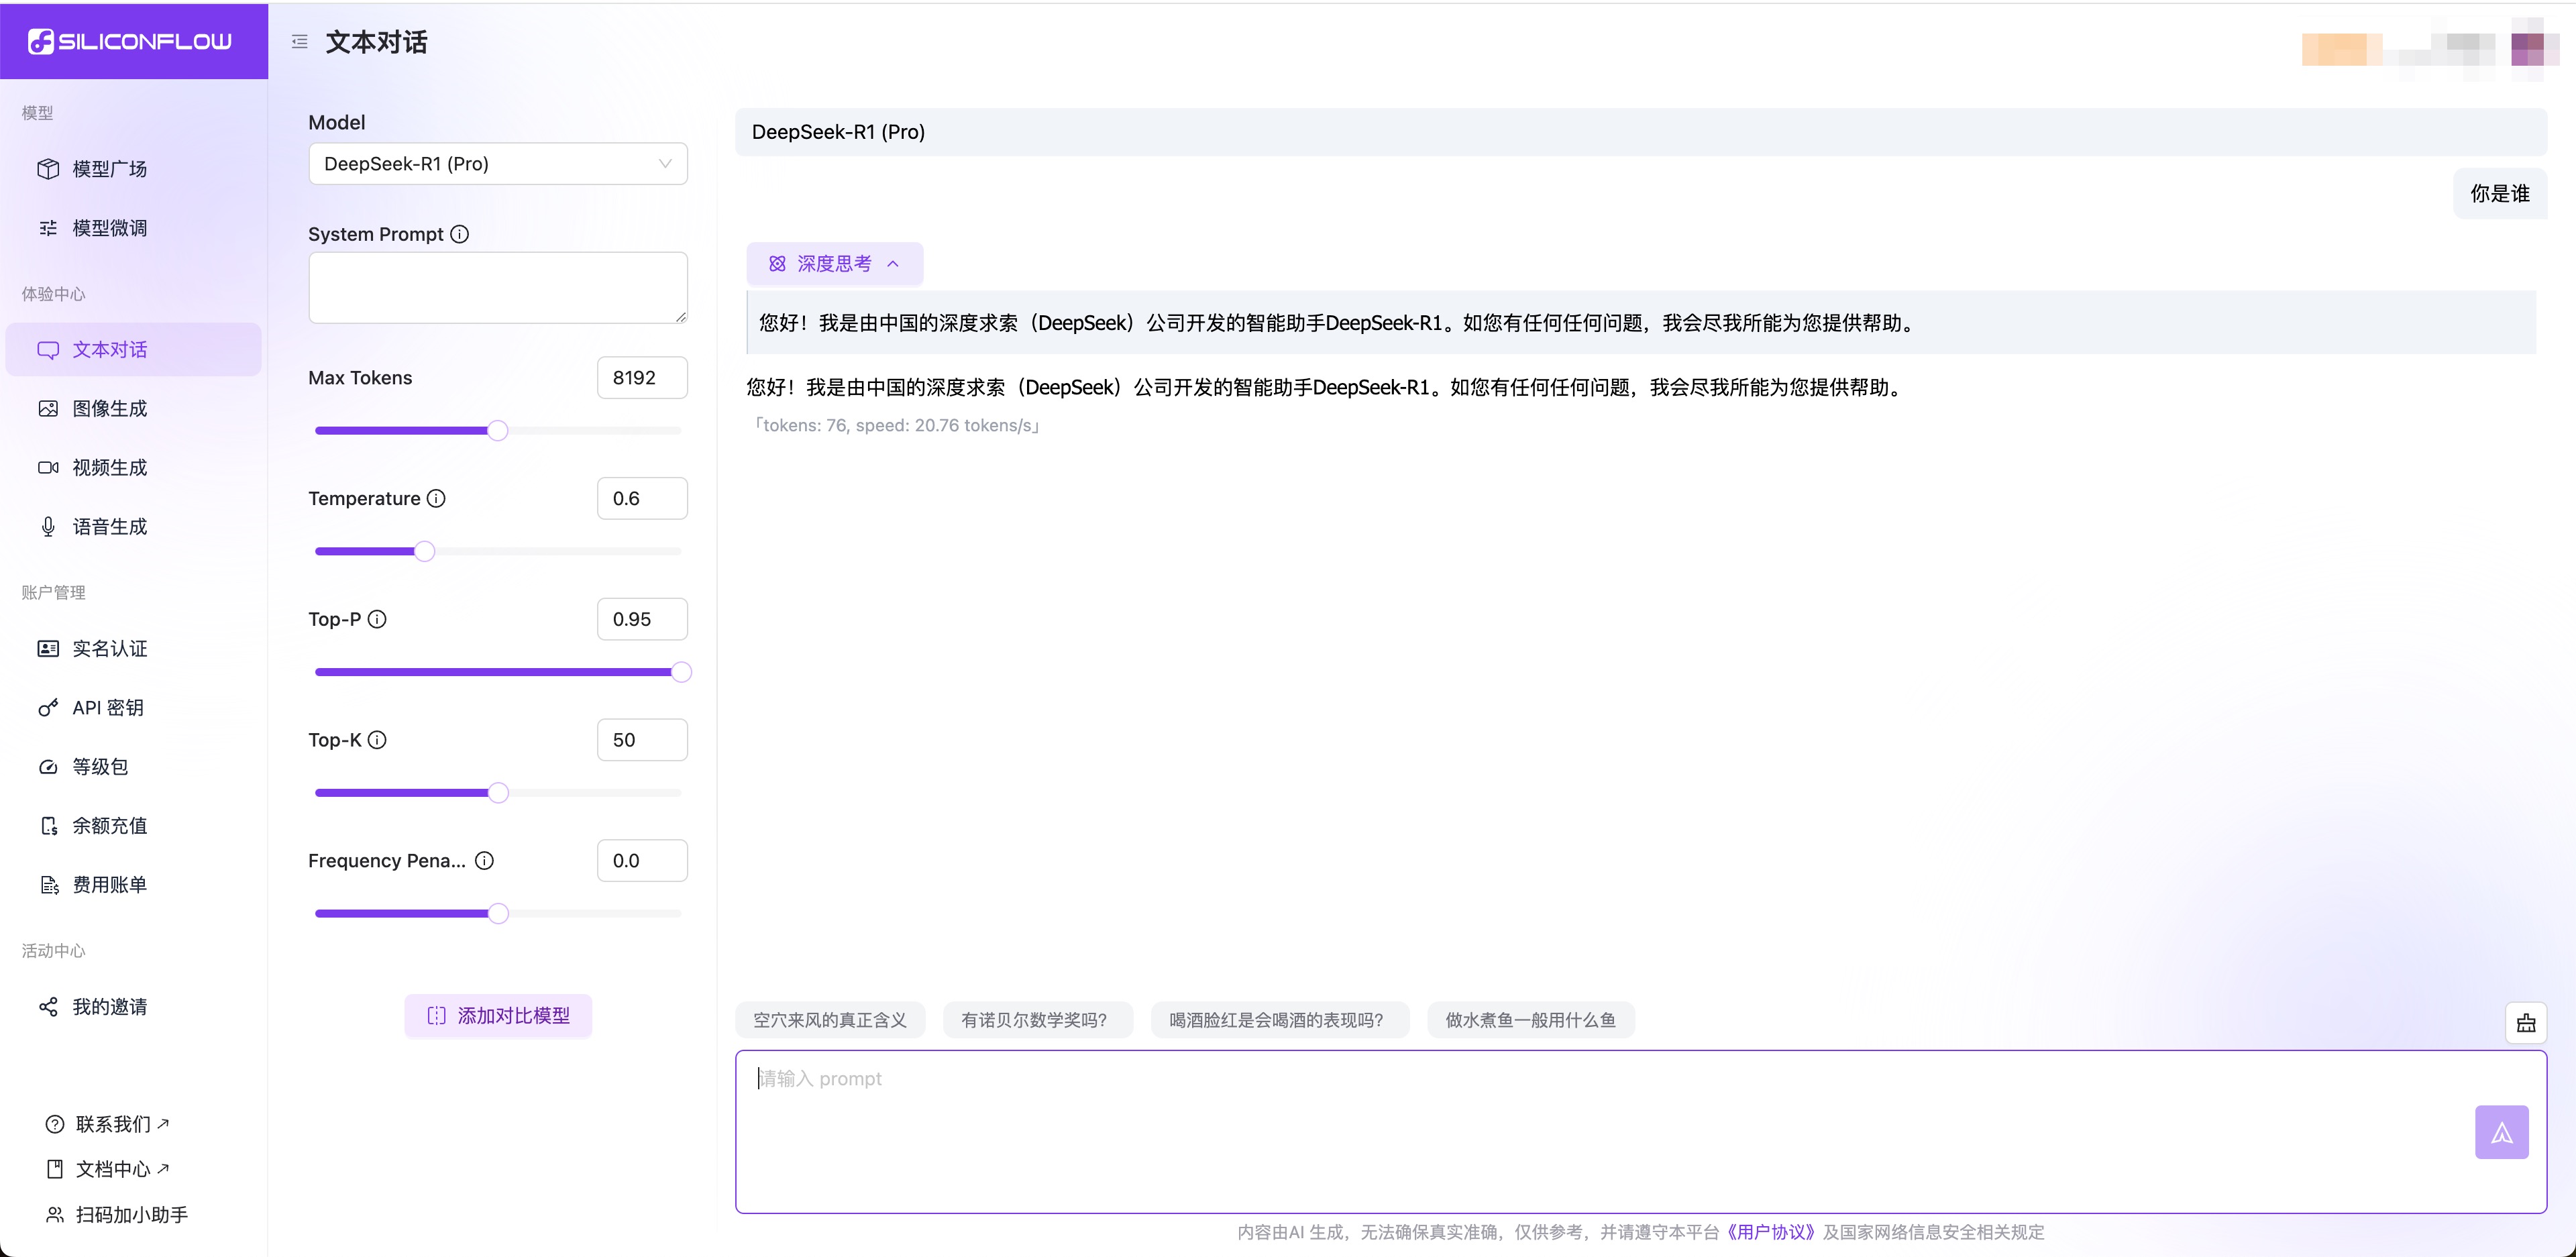The height and width of the screenshot is (1257, 2576).
Task: Click the Temperature info icon
Action: point(436,498)
